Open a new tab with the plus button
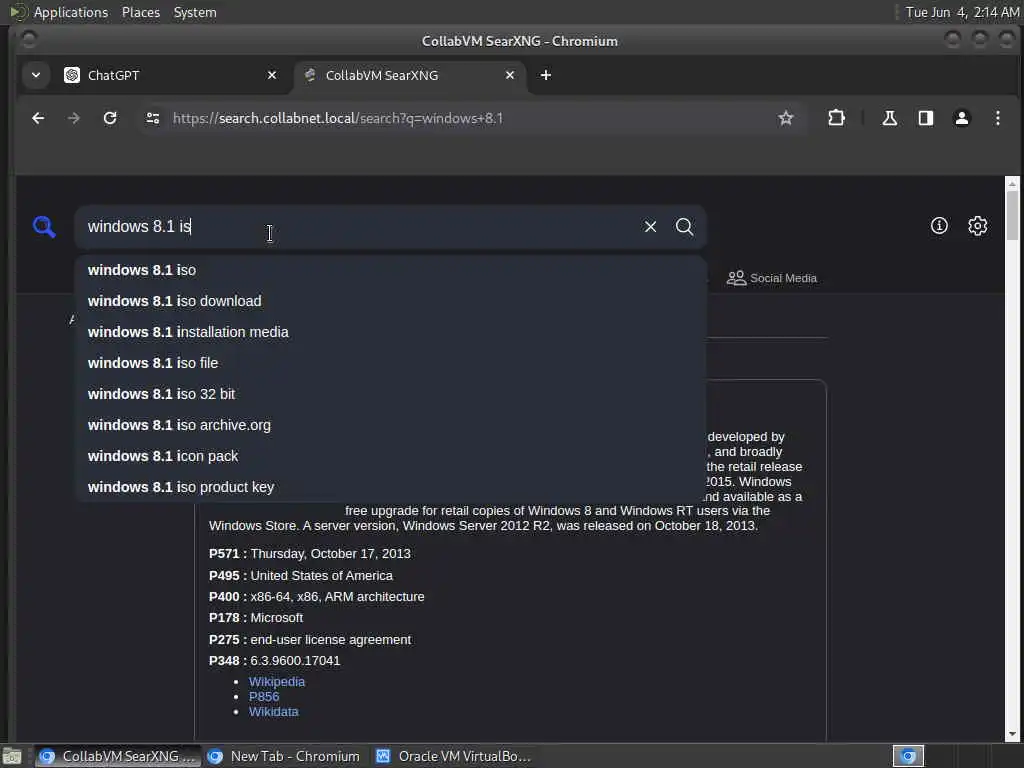 coord(546,76)
